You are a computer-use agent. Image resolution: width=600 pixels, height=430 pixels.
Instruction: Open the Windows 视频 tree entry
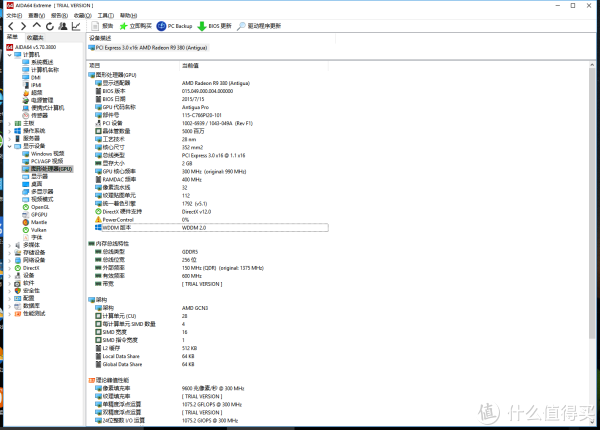coord(43,154)
